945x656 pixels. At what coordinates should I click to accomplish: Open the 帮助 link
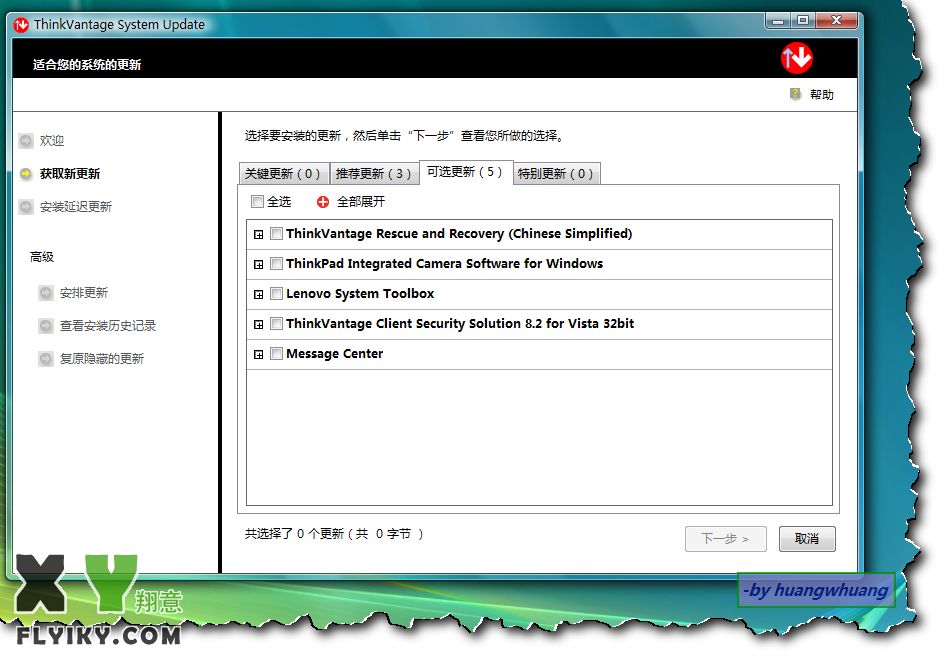click(x=822, y=95)
